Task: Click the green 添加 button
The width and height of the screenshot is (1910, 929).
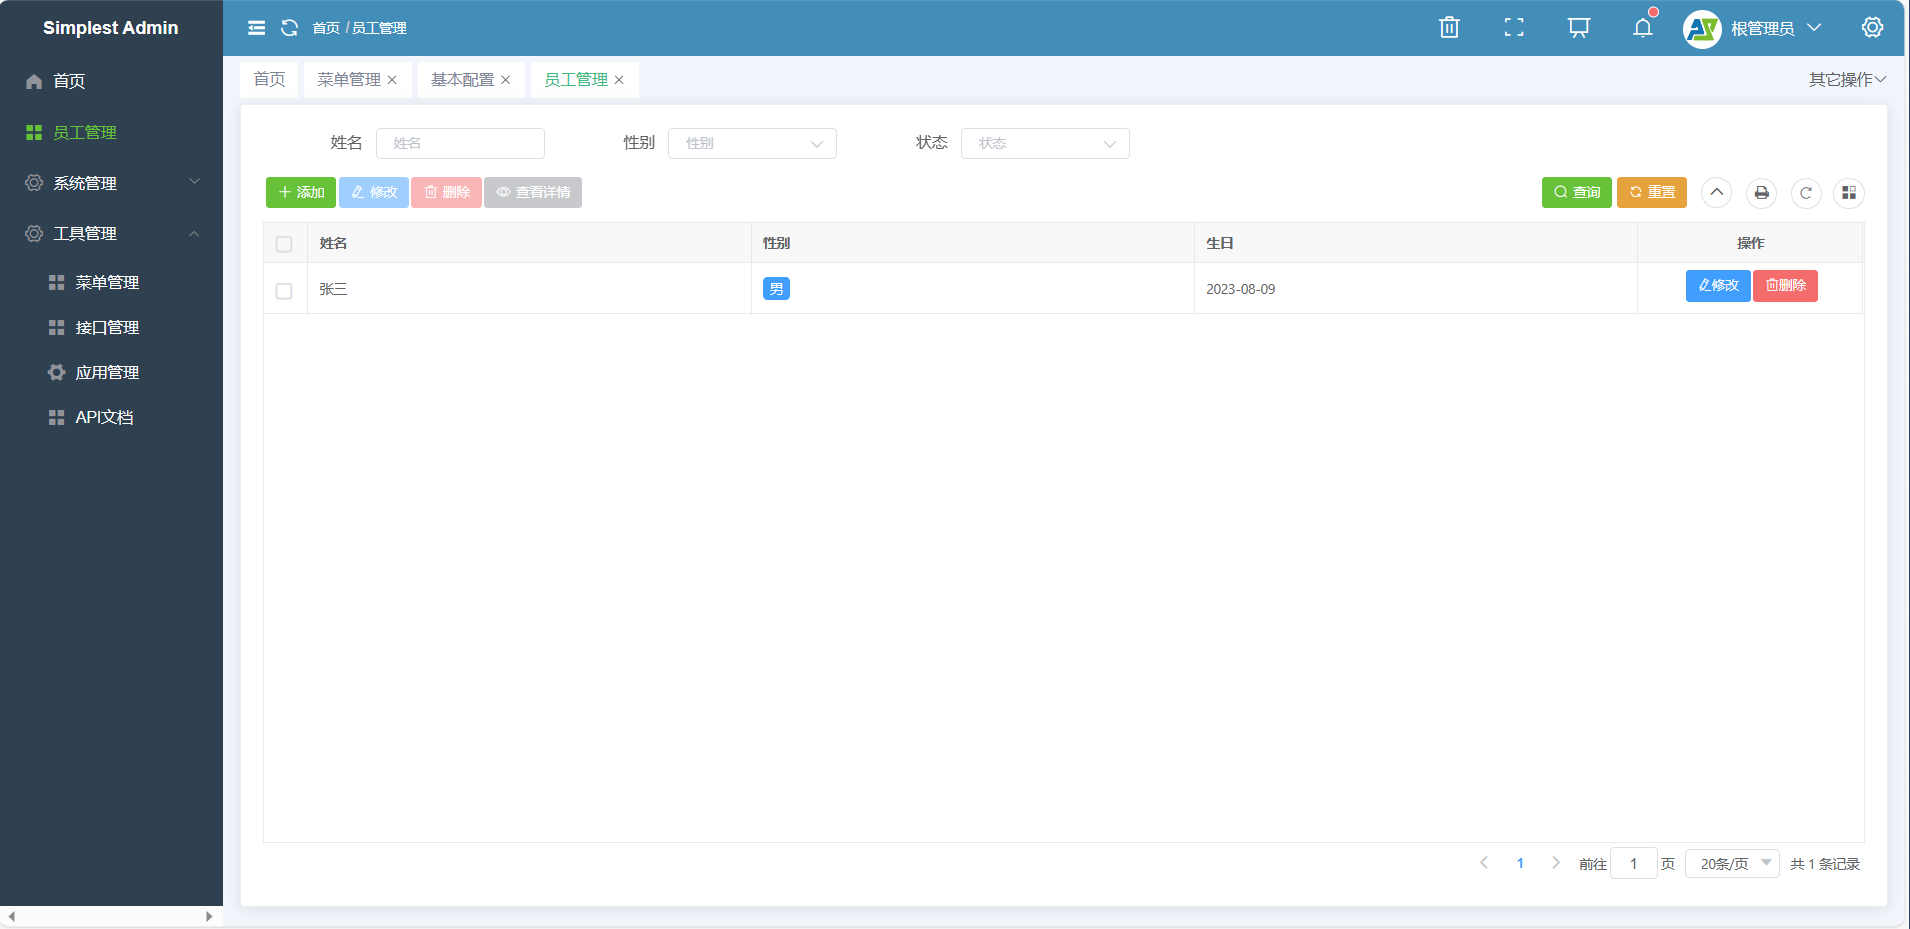Action: coord(301,193)
